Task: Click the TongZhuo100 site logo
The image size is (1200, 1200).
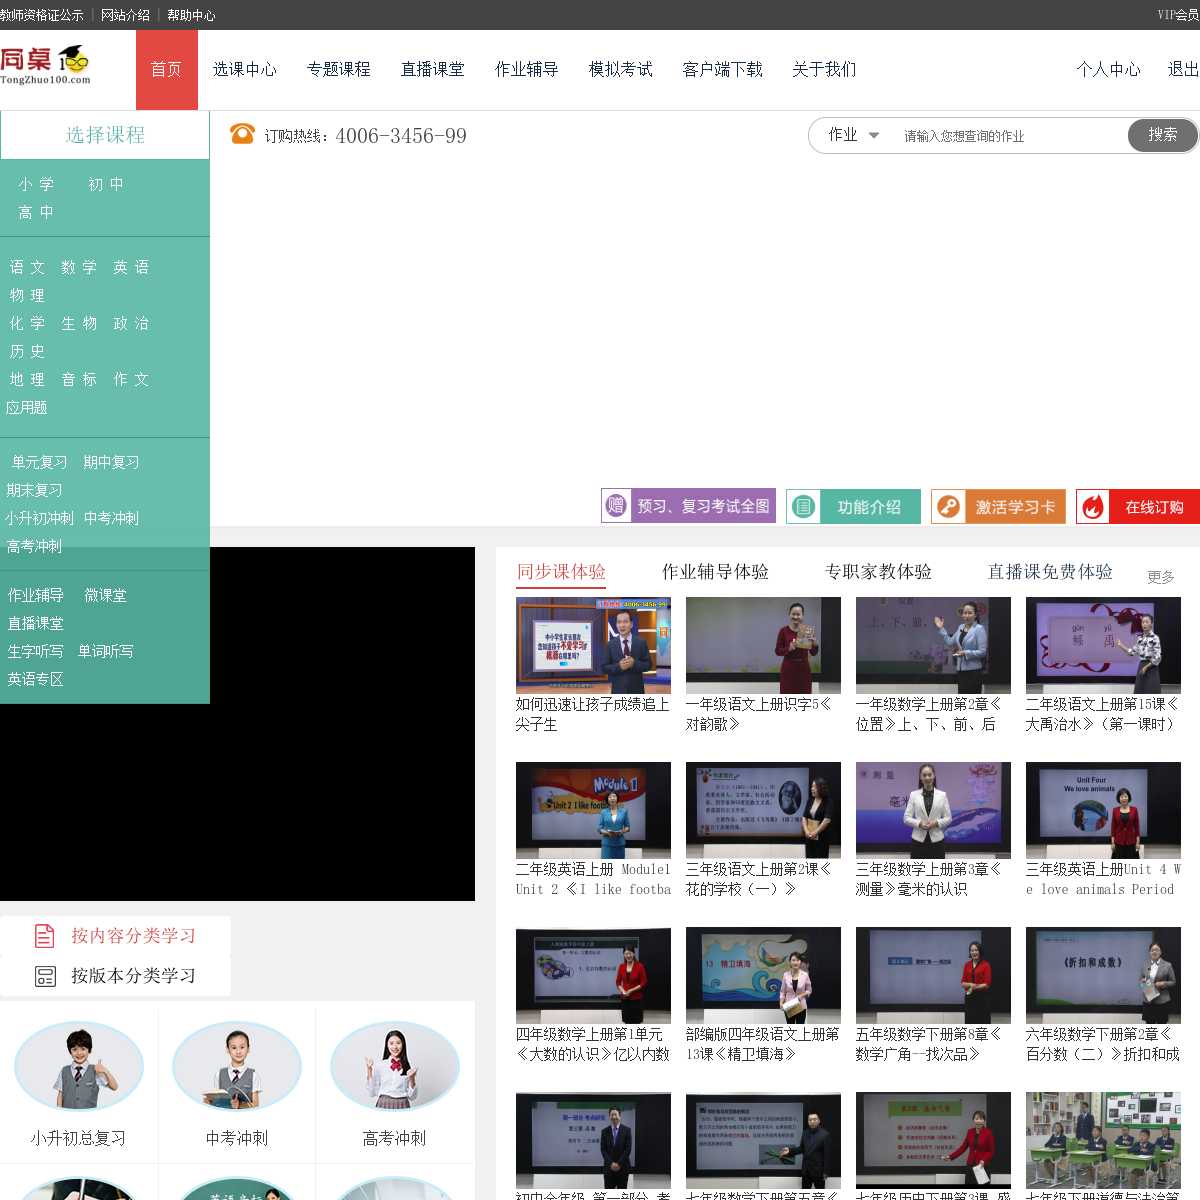Action: (x=46, y=65)
